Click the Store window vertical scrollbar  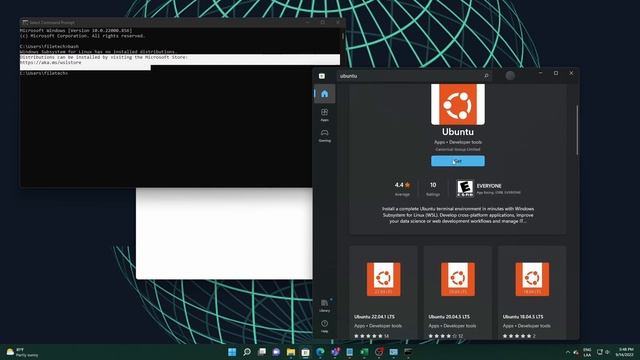[577, 131]
